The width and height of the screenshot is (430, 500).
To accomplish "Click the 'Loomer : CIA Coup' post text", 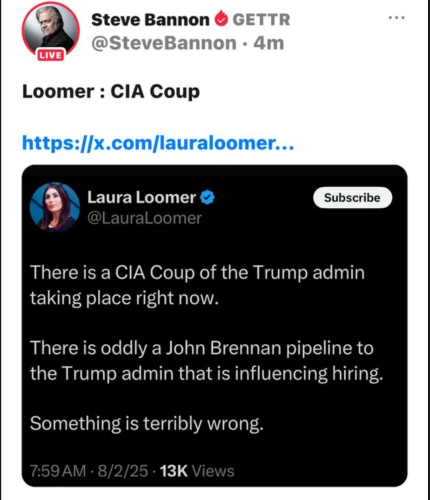I will [x=111, y=92].
